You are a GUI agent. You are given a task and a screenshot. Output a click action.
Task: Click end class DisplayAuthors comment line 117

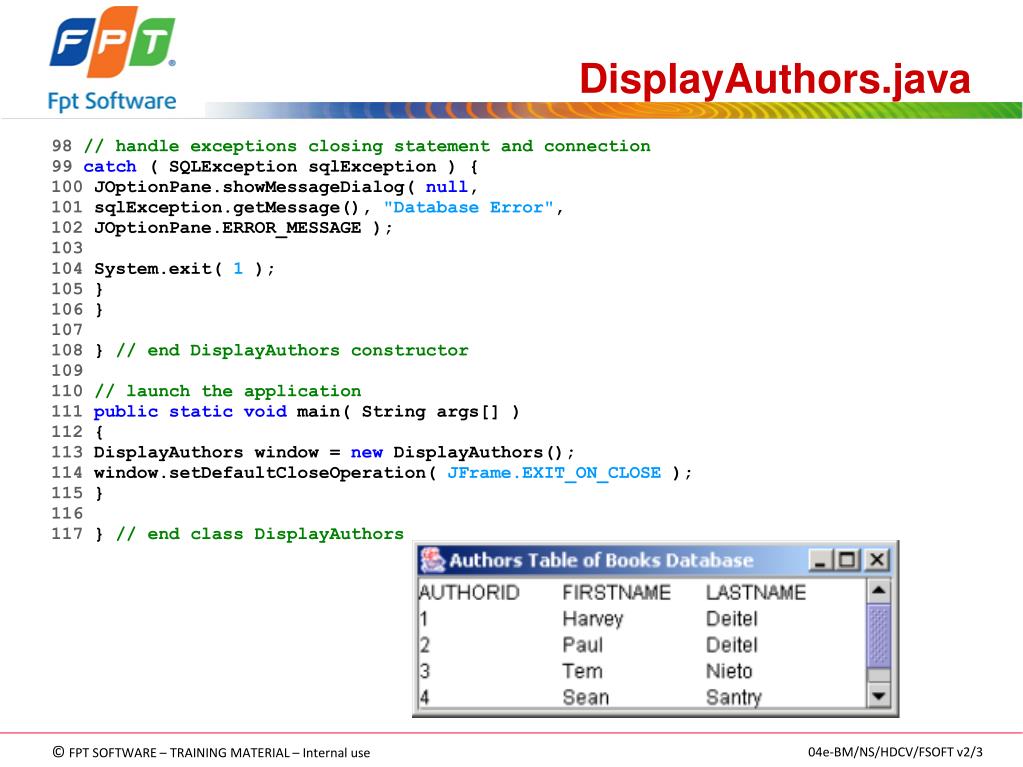pos(260,534)
